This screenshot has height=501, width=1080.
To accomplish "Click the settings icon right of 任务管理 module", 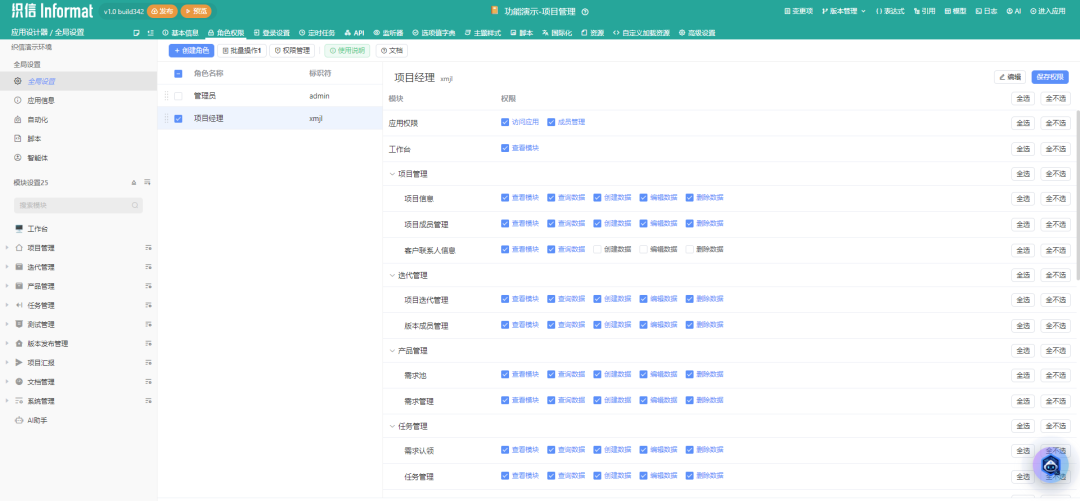I will pyautogui.click(x=147, y=305).
